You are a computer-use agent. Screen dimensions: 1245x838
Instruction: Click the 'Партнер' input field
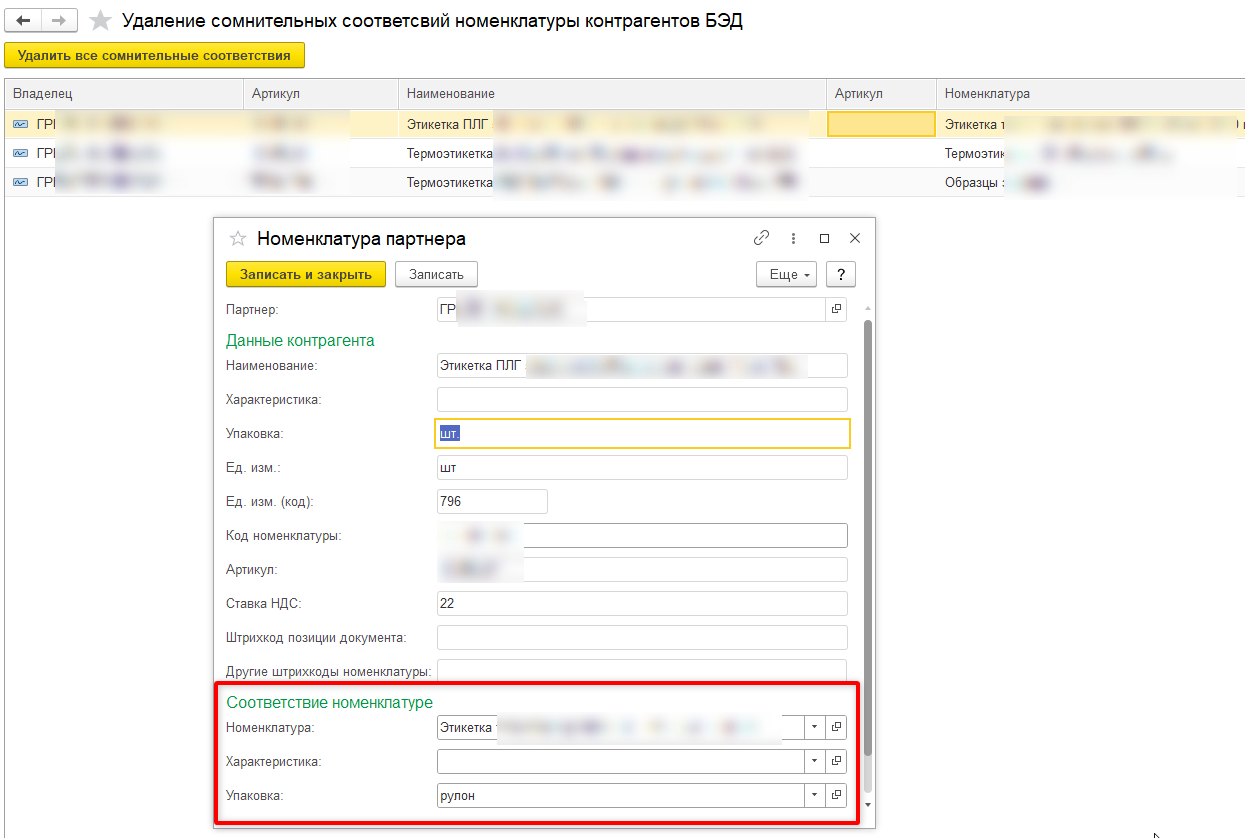631,310
